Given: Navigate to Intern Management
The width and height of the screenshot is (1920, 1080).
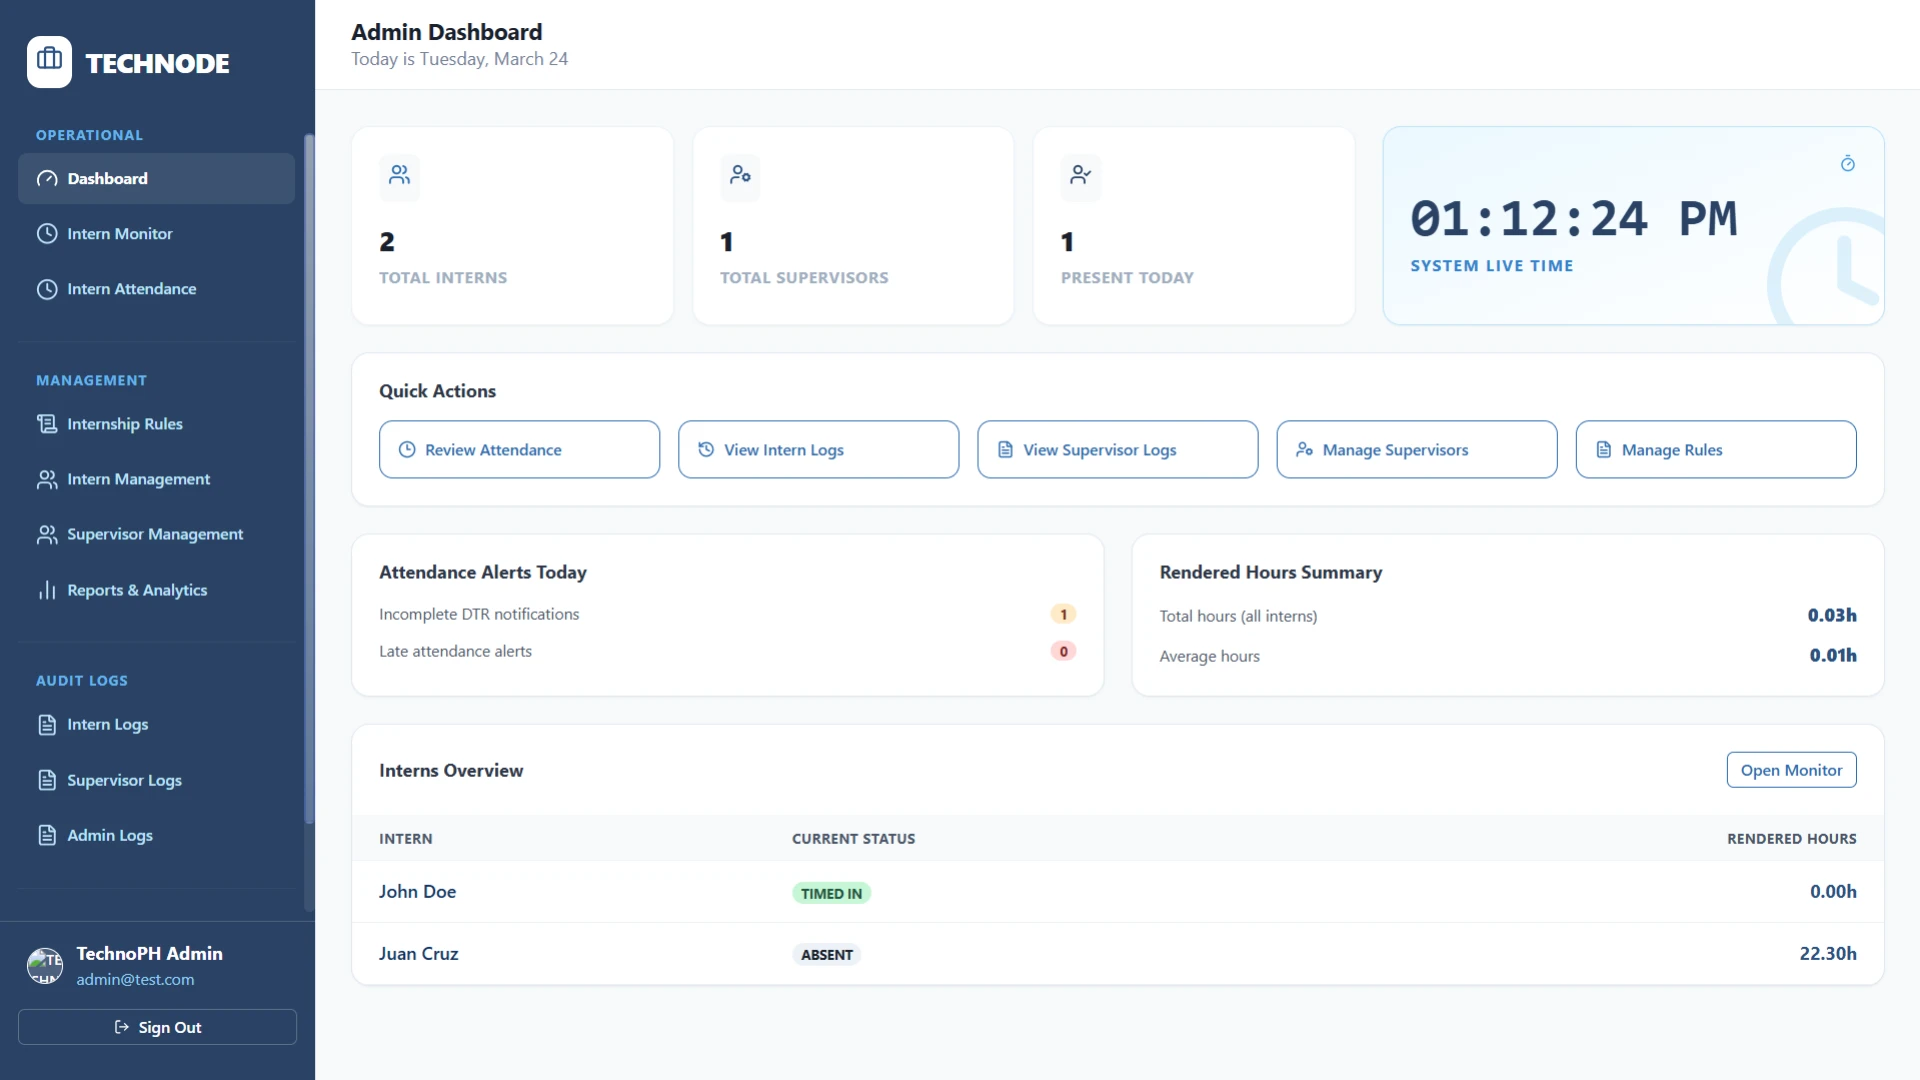Looking at the screenshot, I should [x=156, y=479].
